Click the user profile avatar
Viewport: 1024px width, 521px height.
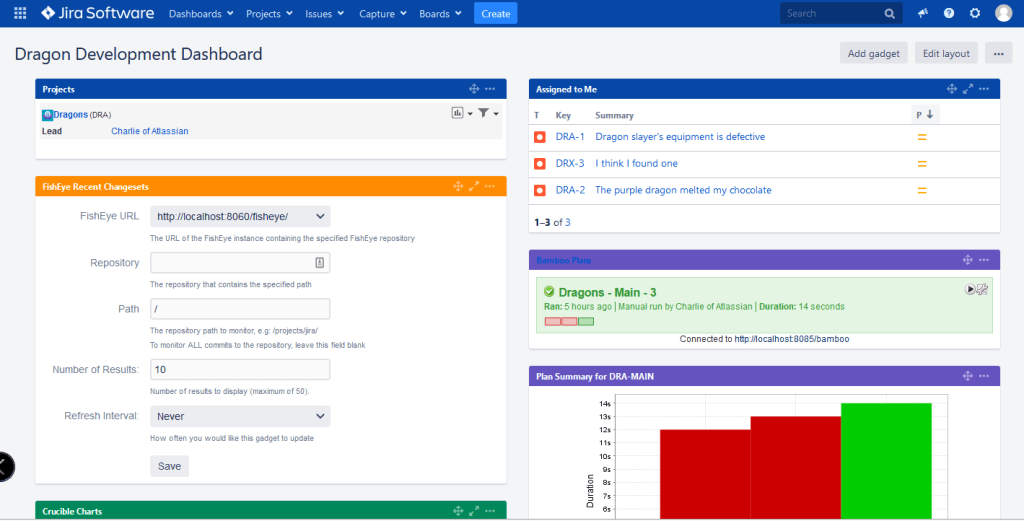tap(1003, 14)
